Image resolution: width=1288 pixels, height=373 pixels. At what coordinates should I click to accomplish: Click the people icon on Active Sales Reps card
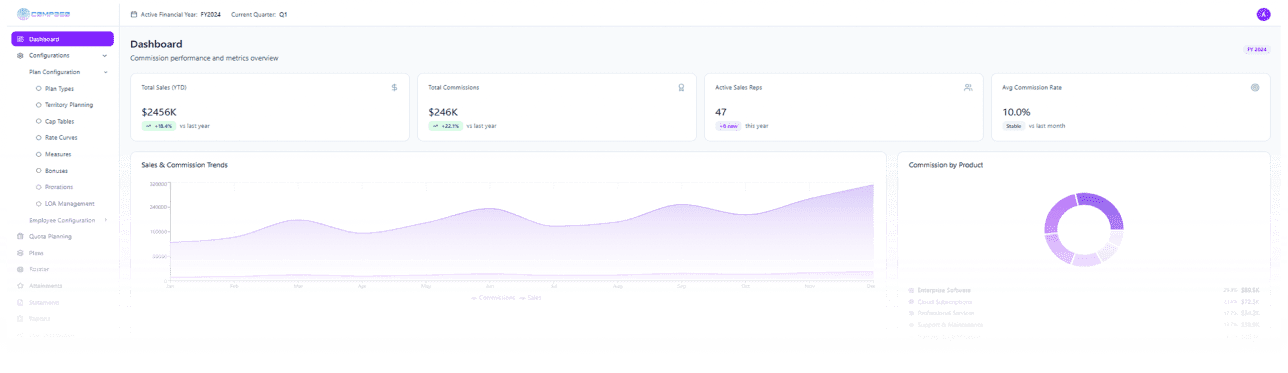tap(968, 87)
